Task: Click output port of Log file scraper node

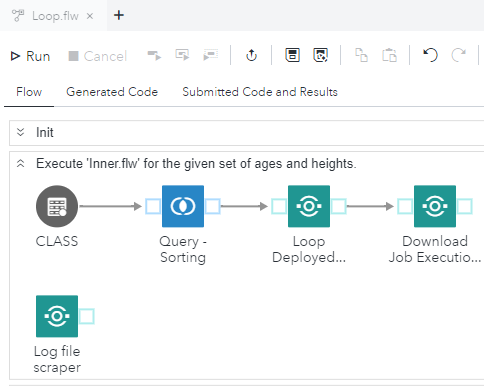Action: (x=87, y=316)
